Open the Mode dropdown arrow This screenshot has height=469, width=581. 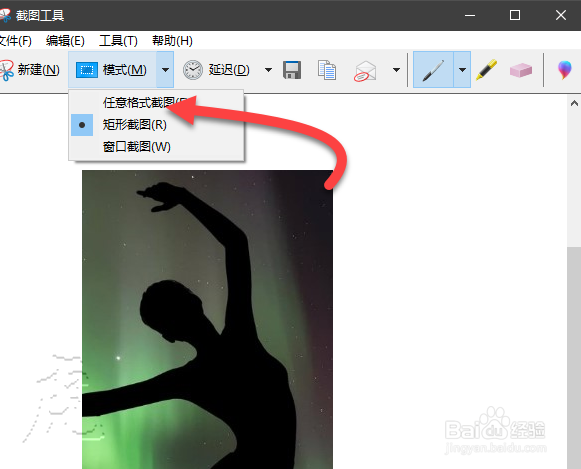165,70
